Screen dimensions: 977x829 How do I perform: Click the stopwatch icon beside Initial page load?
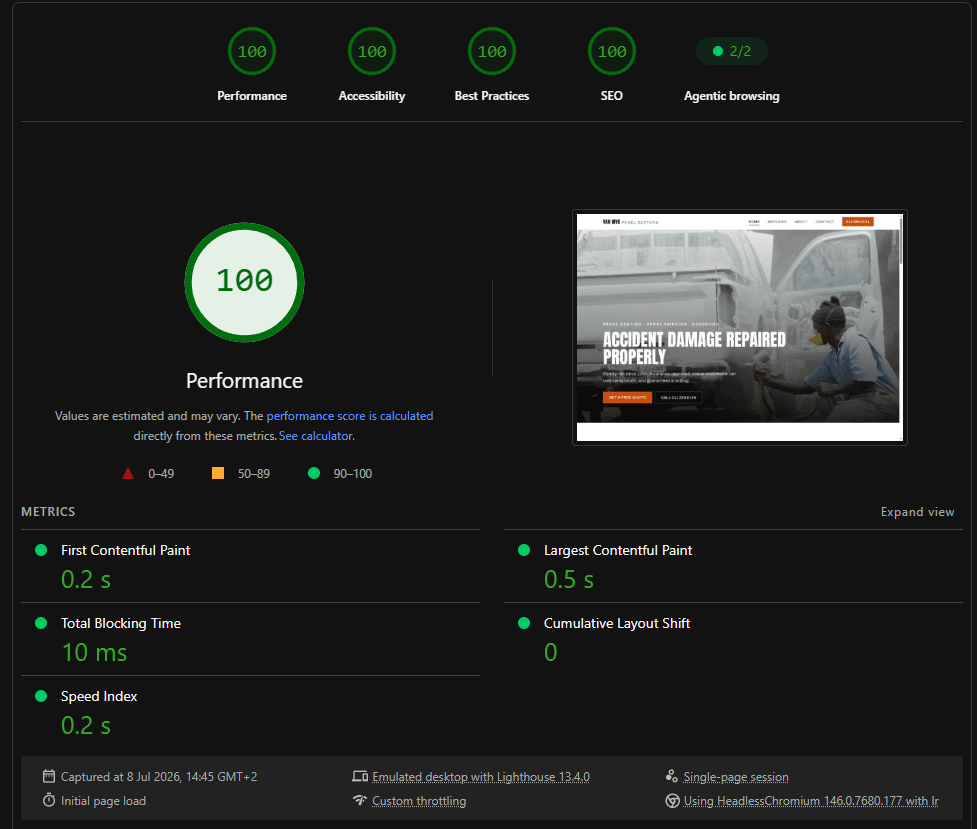click(x=49, y=800)
